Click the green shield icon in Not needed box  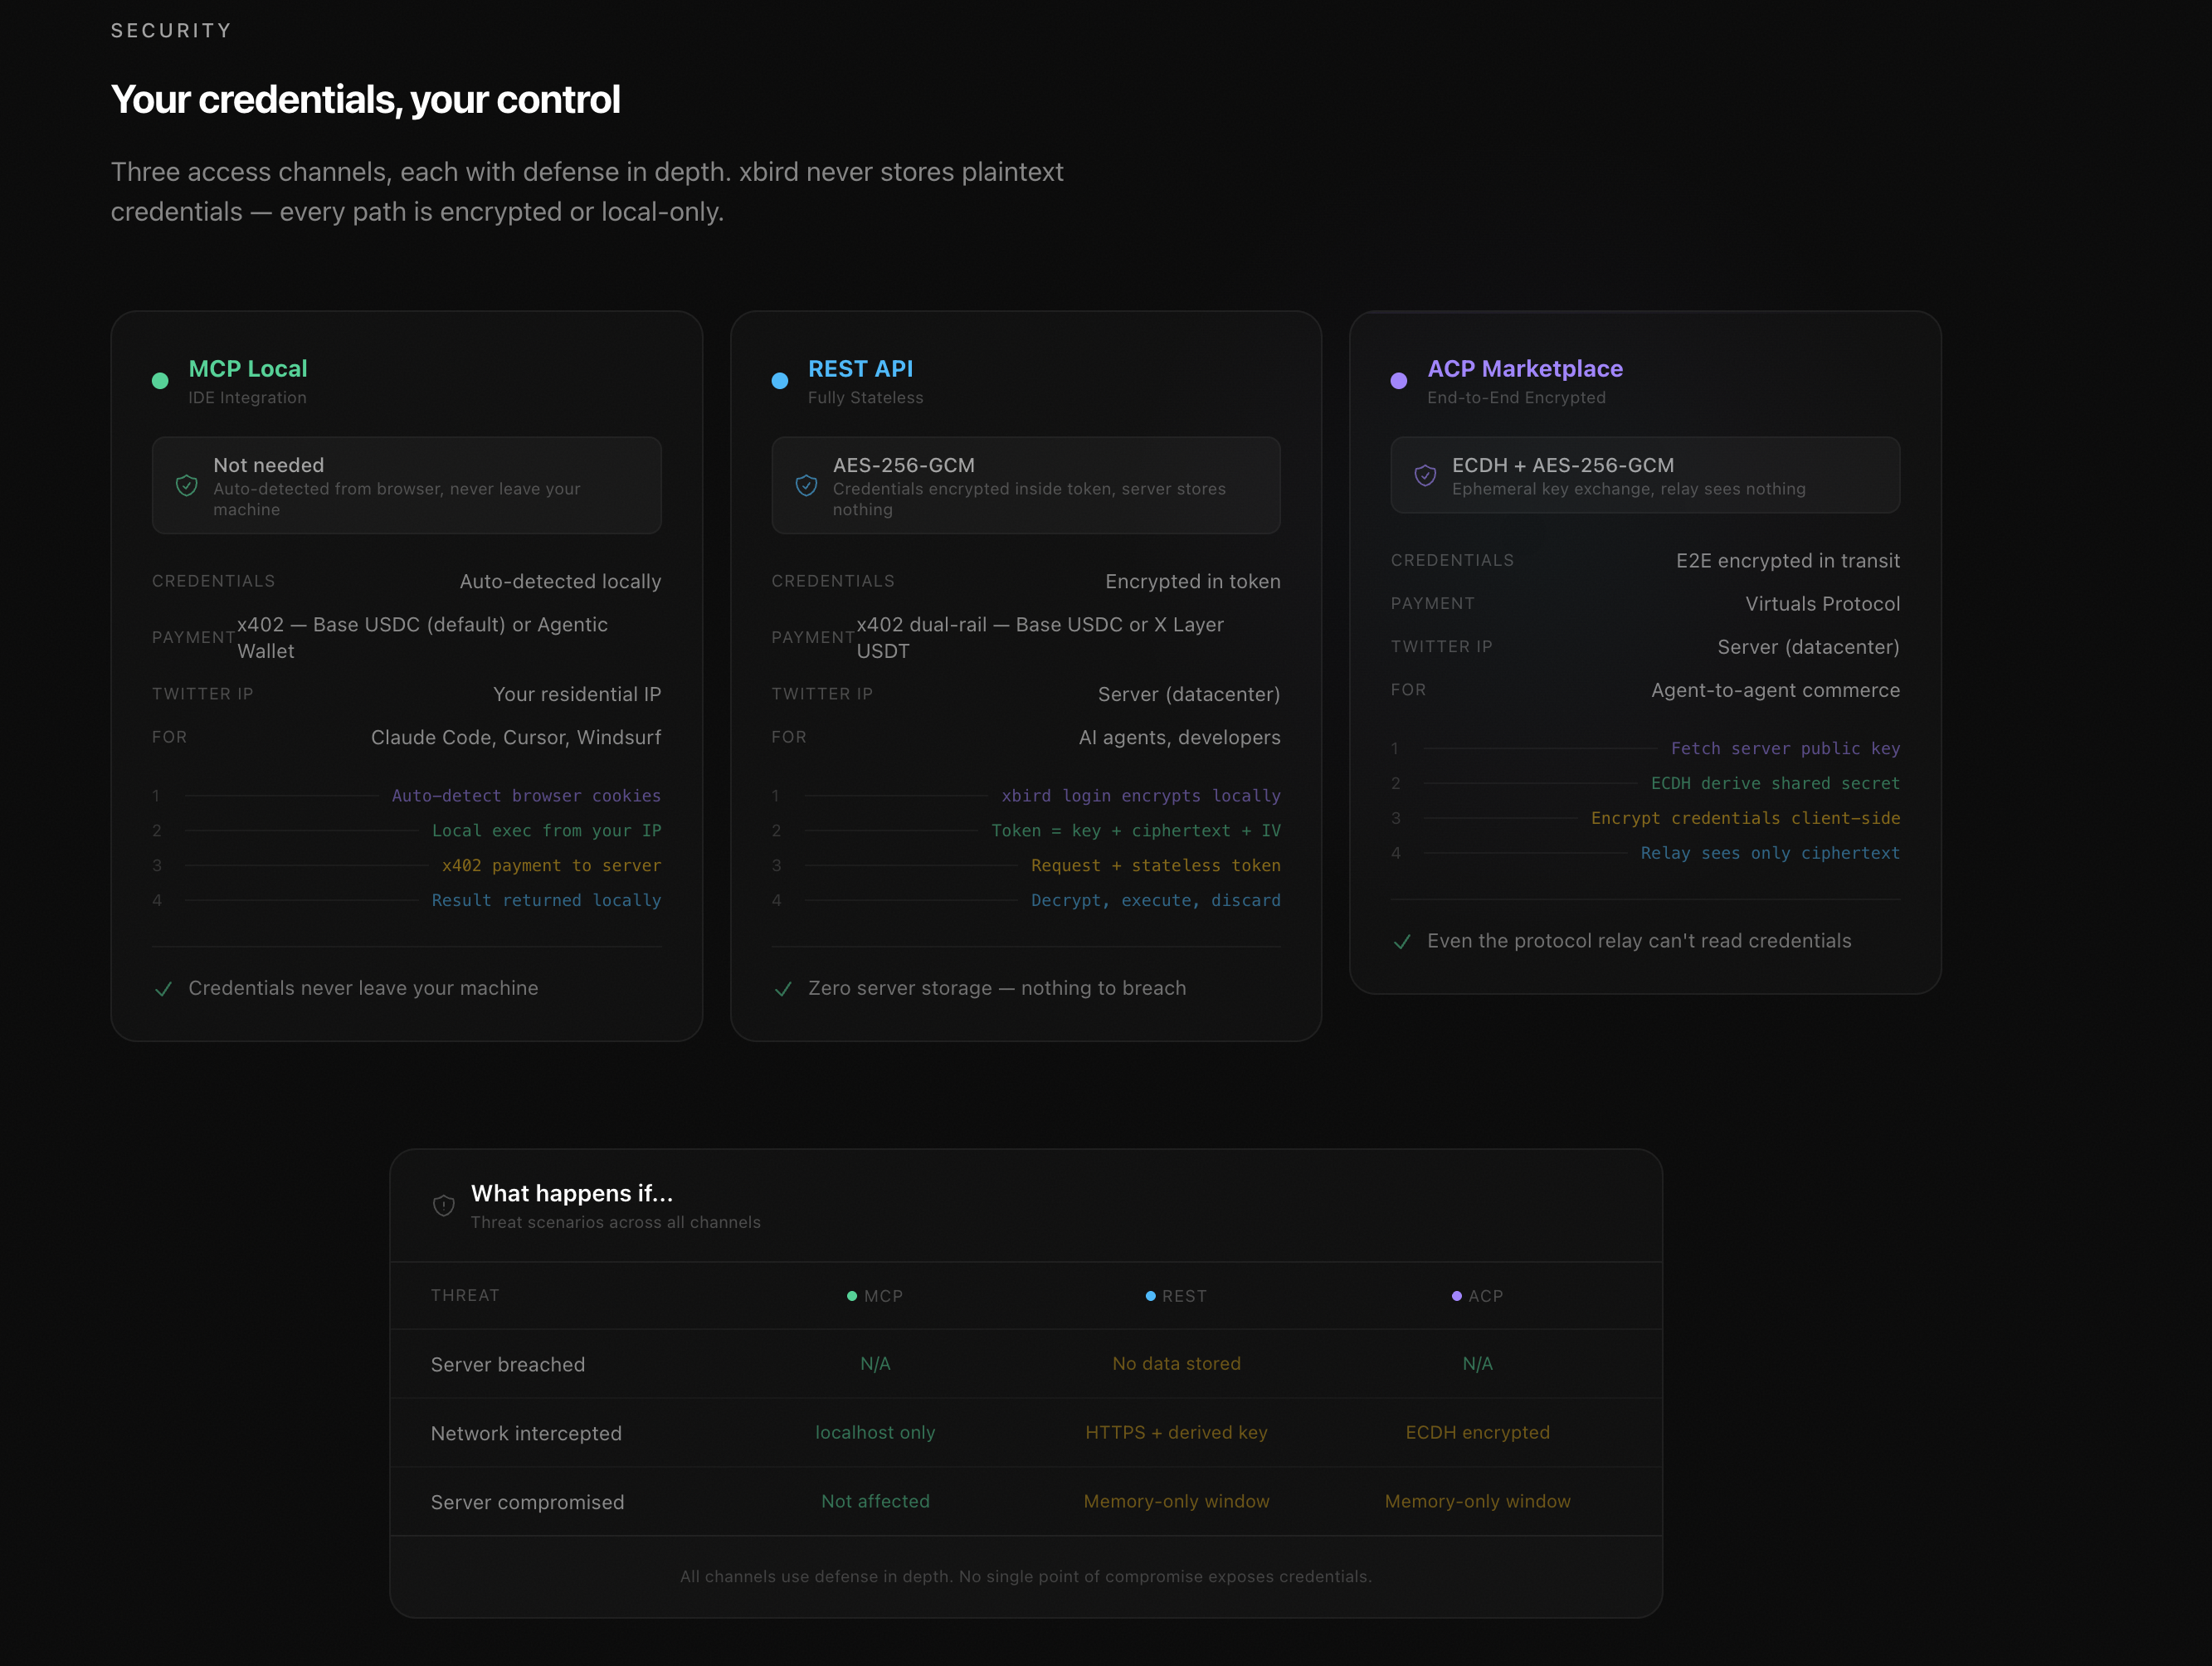point(187,486)
